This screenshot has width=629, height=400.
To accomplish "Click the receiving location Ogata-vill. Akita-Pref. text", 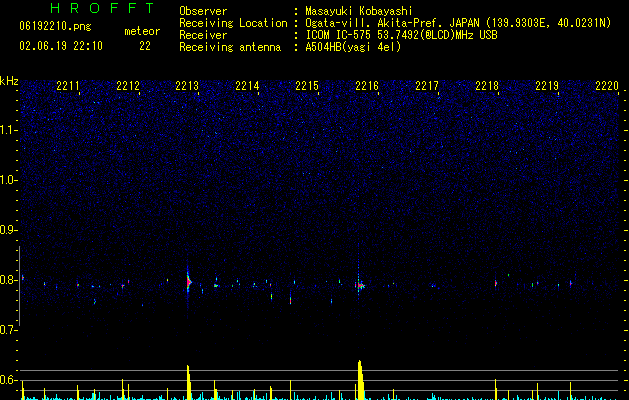I will 458,23.
